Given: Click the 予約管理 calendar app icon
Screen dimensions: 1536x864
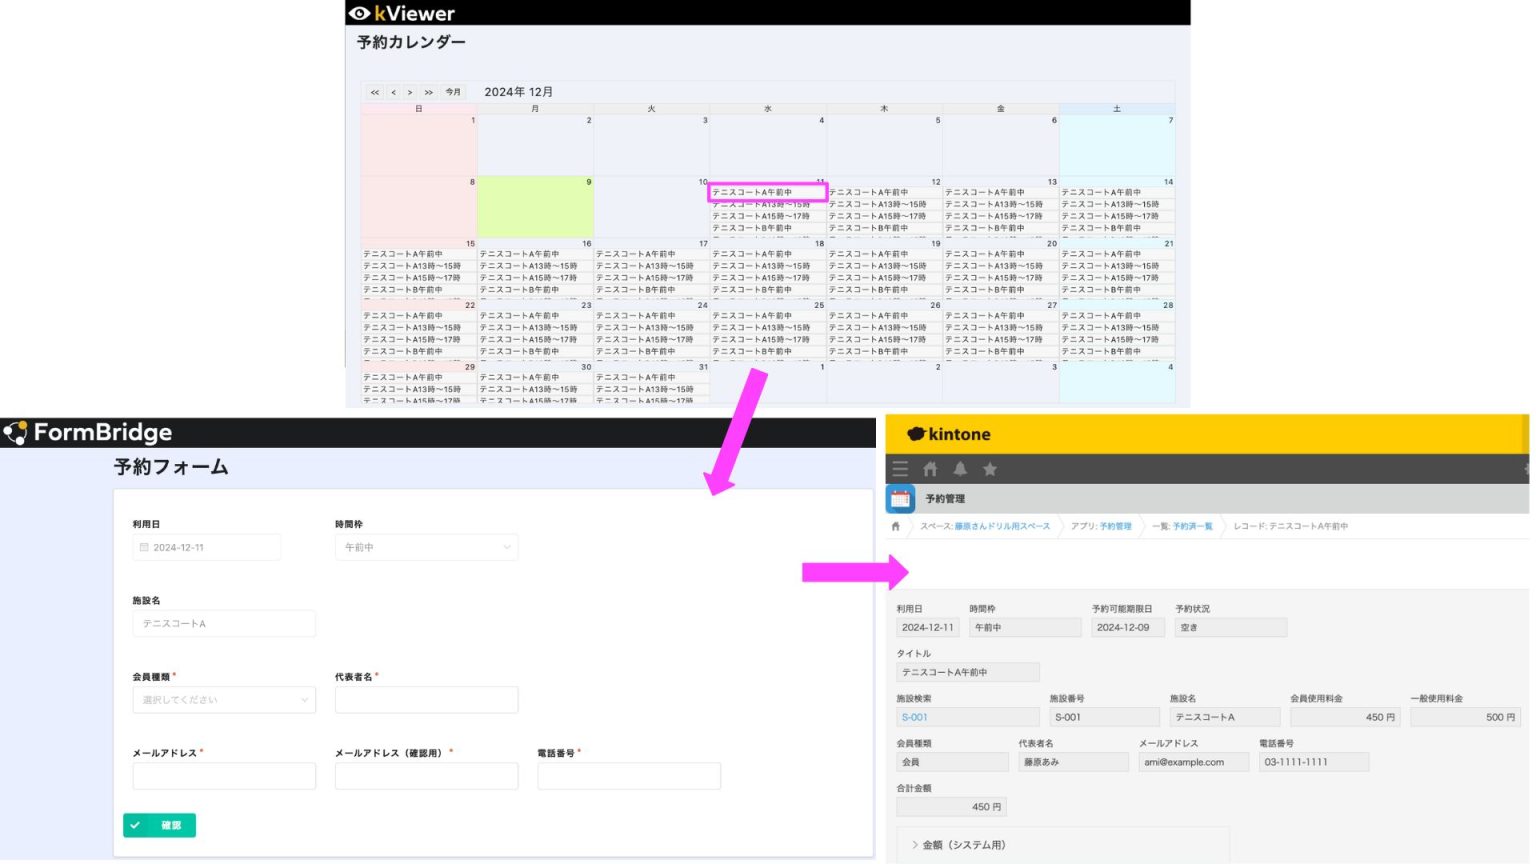Looking at the screenshot, I should (x=901, y=497).
